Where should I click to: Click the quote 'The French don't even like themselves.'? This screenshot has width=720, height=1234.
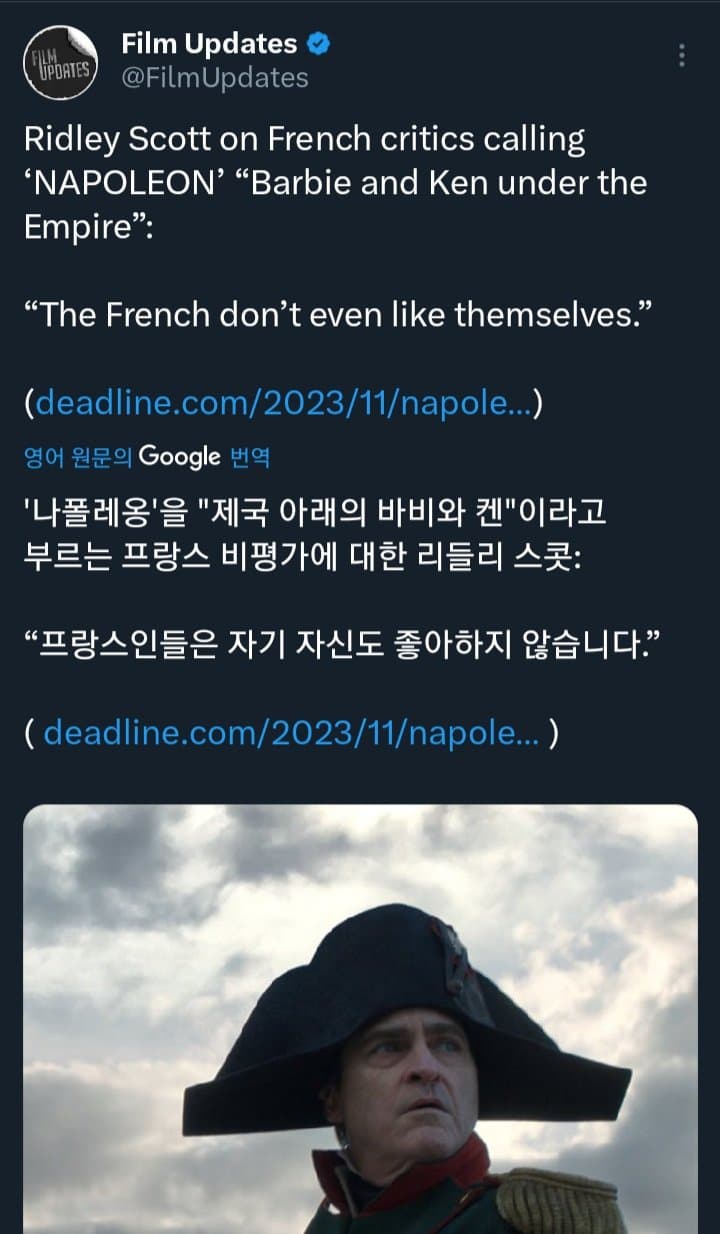(338, 316)
